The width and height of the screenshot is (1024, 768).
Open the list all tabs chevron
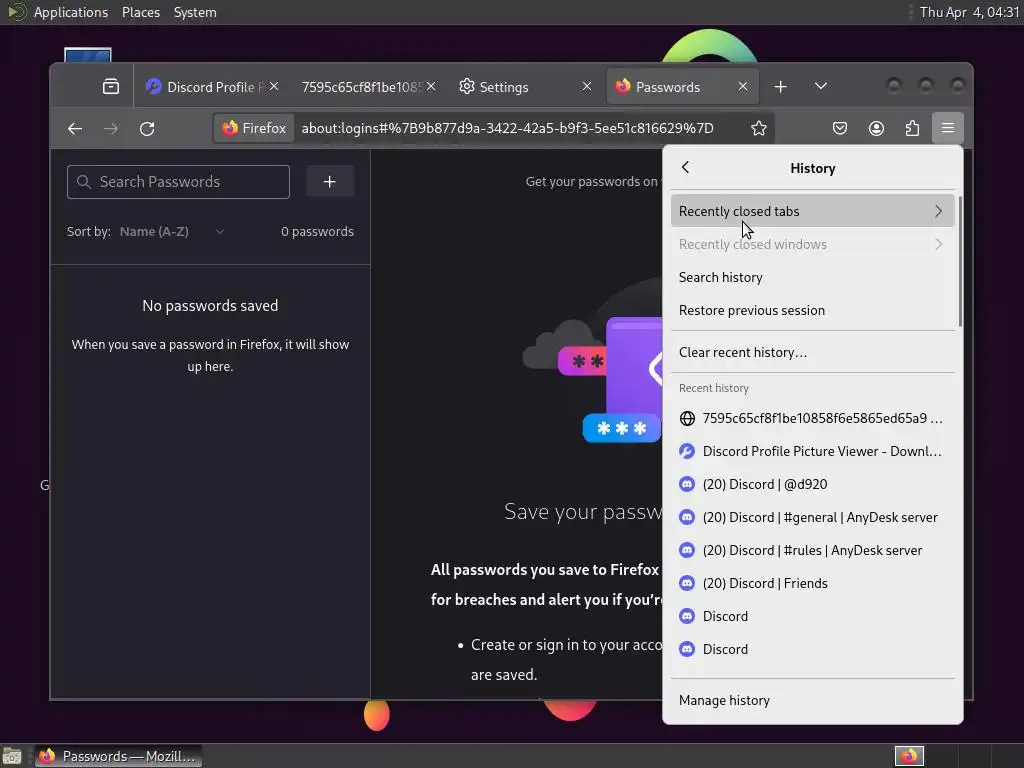(x=821, y=86)
